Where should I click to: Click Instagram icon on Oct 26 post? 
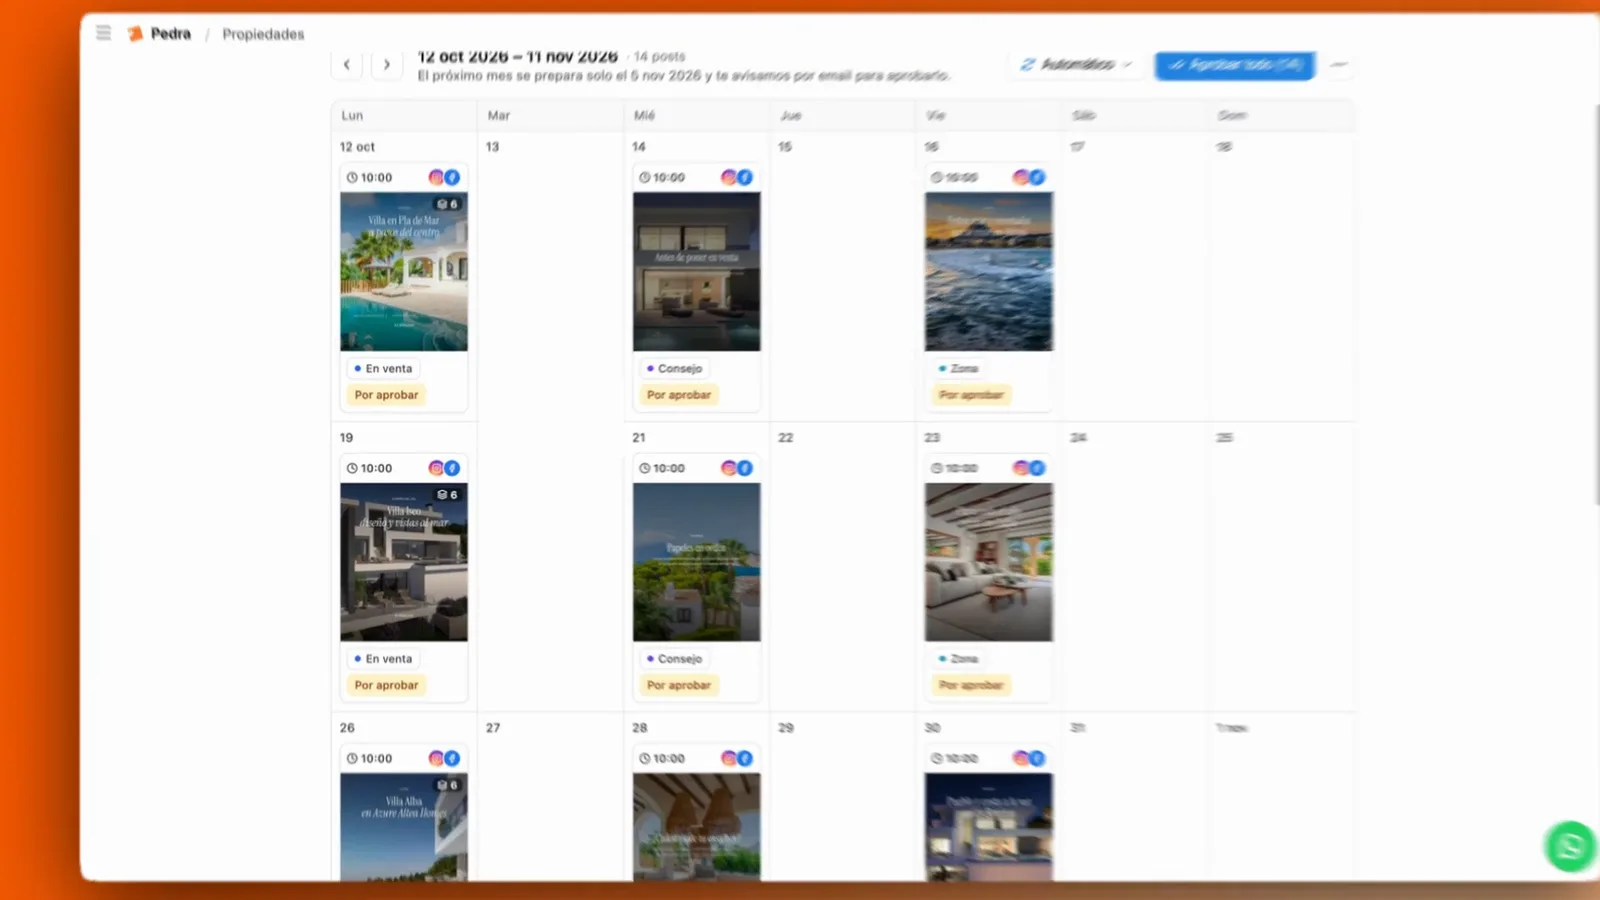(x=436, y=758)
